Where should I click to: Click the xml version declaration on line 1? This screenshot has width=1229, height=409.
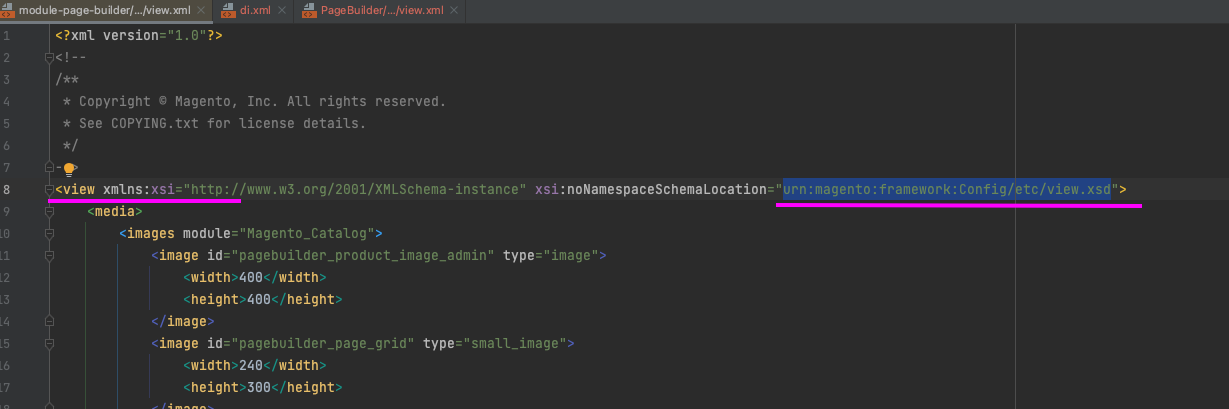click(139, 35)
